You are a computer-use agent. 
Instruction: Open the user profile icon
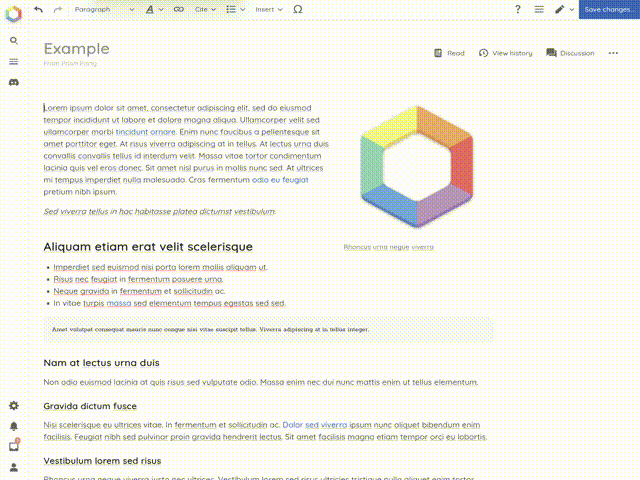click(14, 467)
